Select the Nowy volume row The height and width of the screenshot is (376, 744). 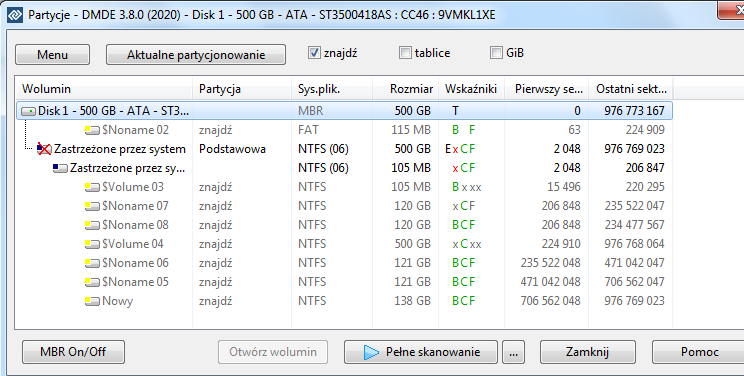pyautogui.click(x=344, y=301)
